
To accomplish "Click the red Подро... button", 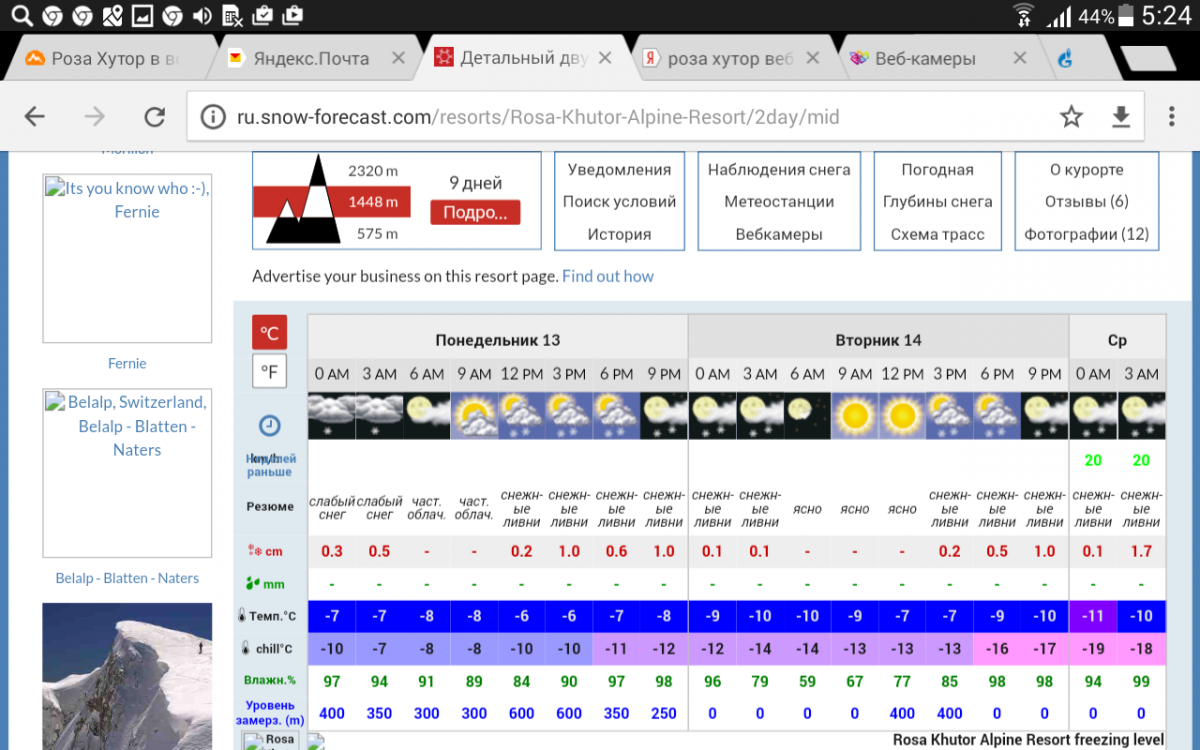I will [475, 212].
